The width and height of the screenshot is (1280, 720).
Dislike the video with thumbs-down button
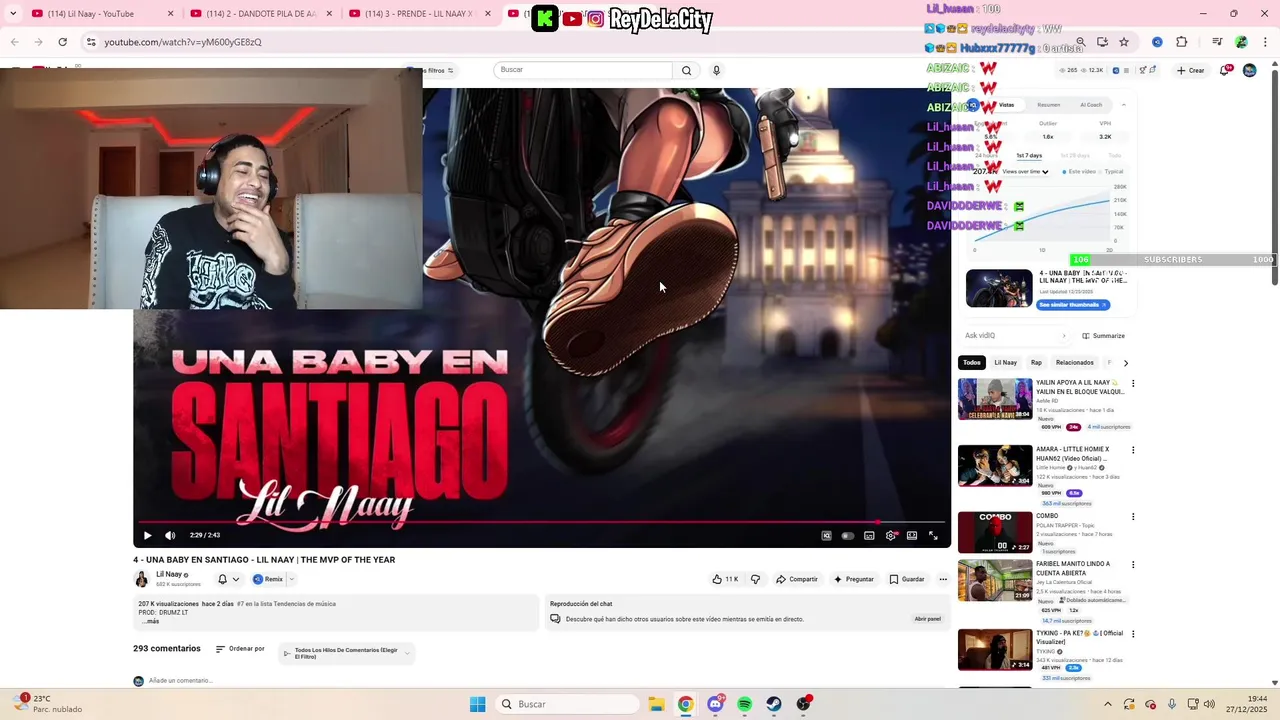755,579
